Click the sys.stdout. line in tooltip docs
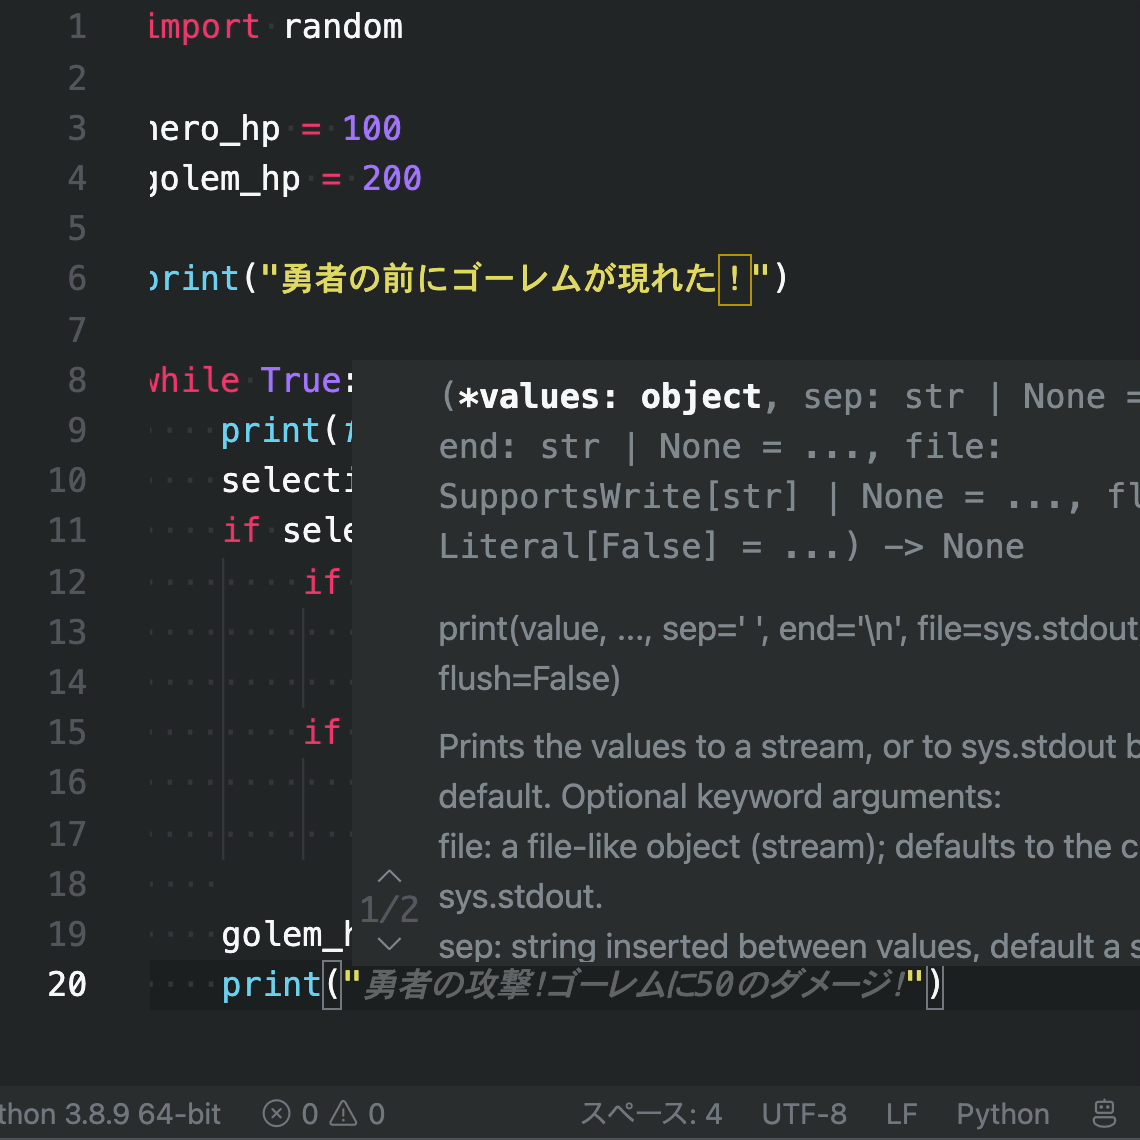Screen dimensions: 1140x1140 (521, 897)
